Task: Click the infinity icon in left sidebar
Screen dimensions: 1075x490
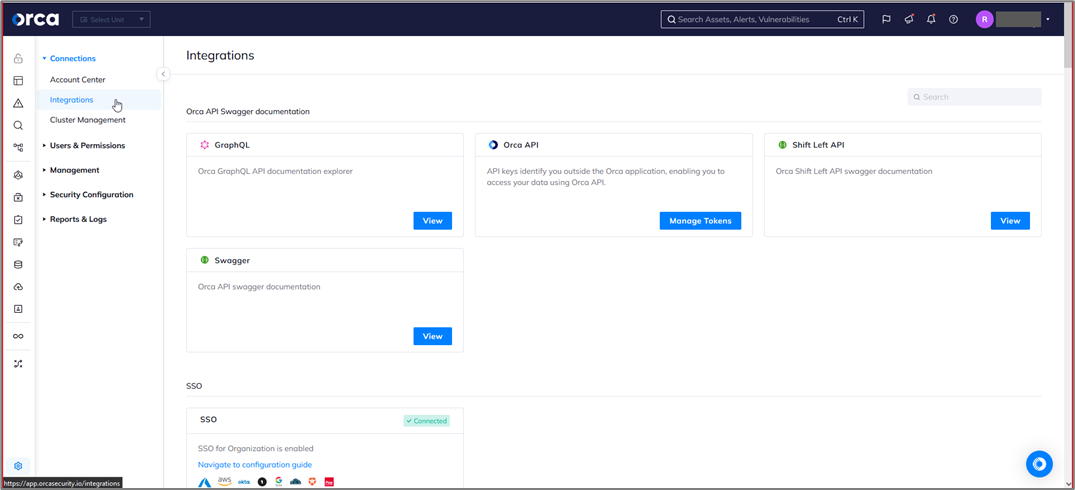Action: 18,336
